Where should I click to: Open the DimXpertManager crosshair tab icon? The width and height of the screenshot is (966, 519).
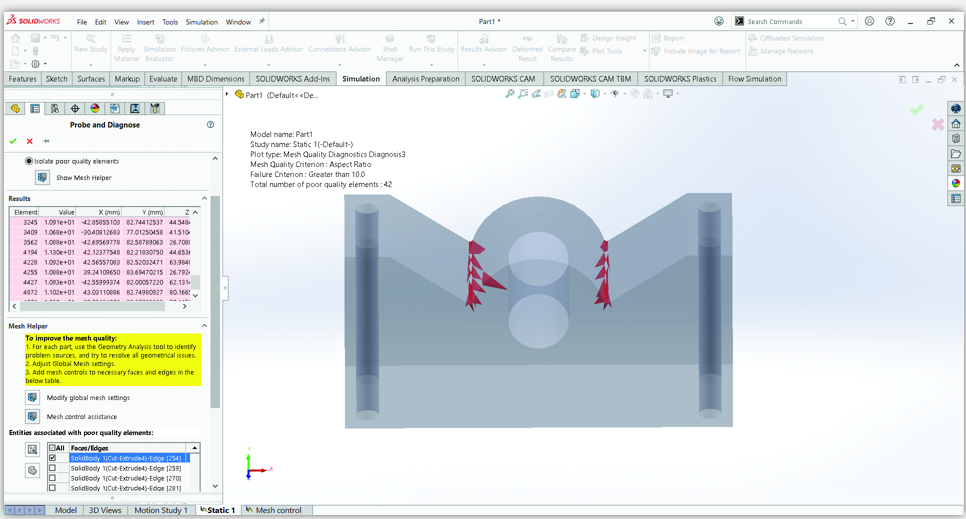[x=75, y=108]
